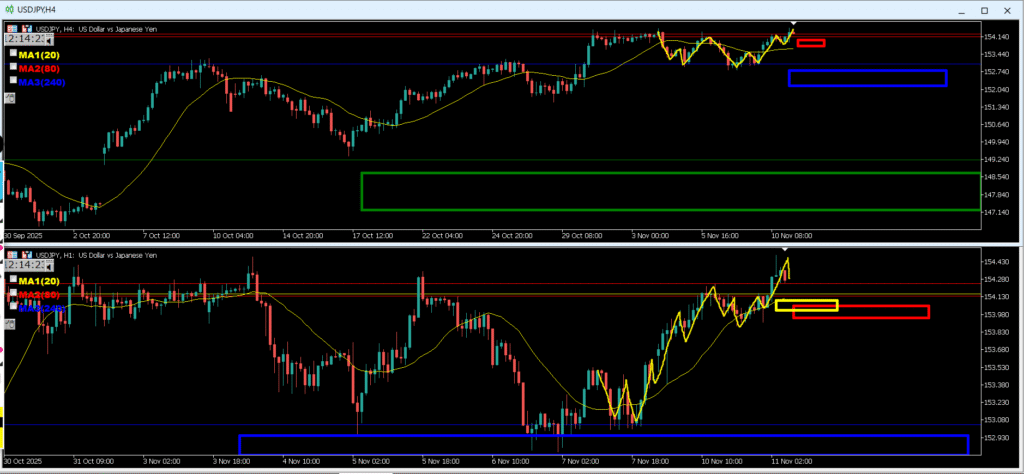Image resolution: width=1024 pixels, height=474 pixels.
Task: Maximize the USDJPY,H4 chart window
Action: pyautogui.click(x=984, y=9)
